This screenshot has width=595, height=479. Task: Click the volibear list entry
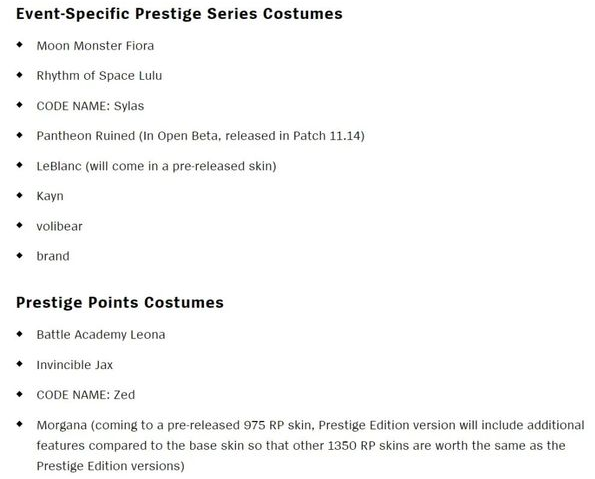point(59,227)
